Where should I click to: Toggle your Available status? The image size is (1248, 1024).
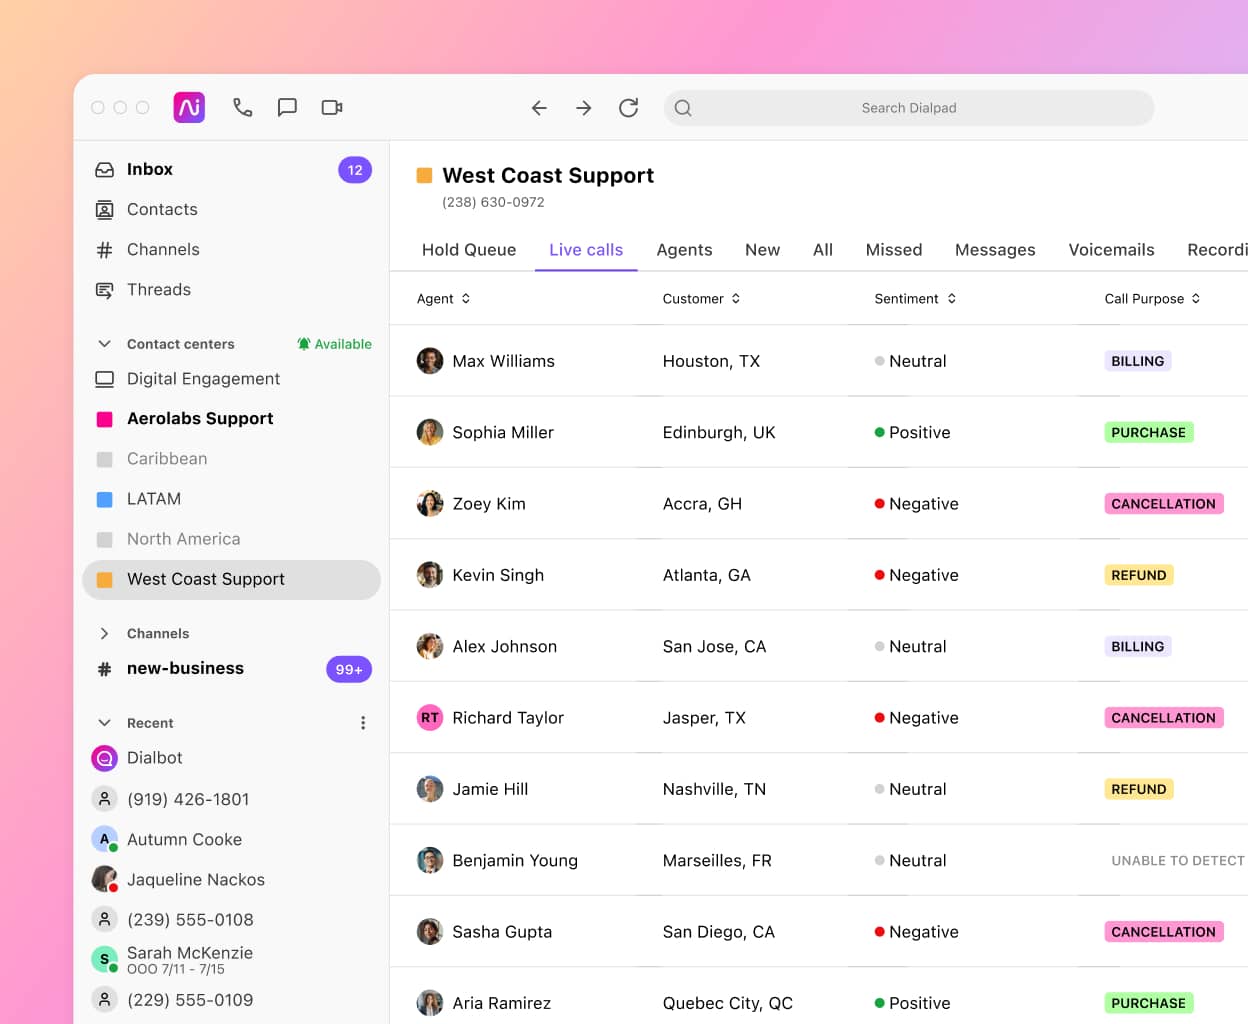point(335,343)
